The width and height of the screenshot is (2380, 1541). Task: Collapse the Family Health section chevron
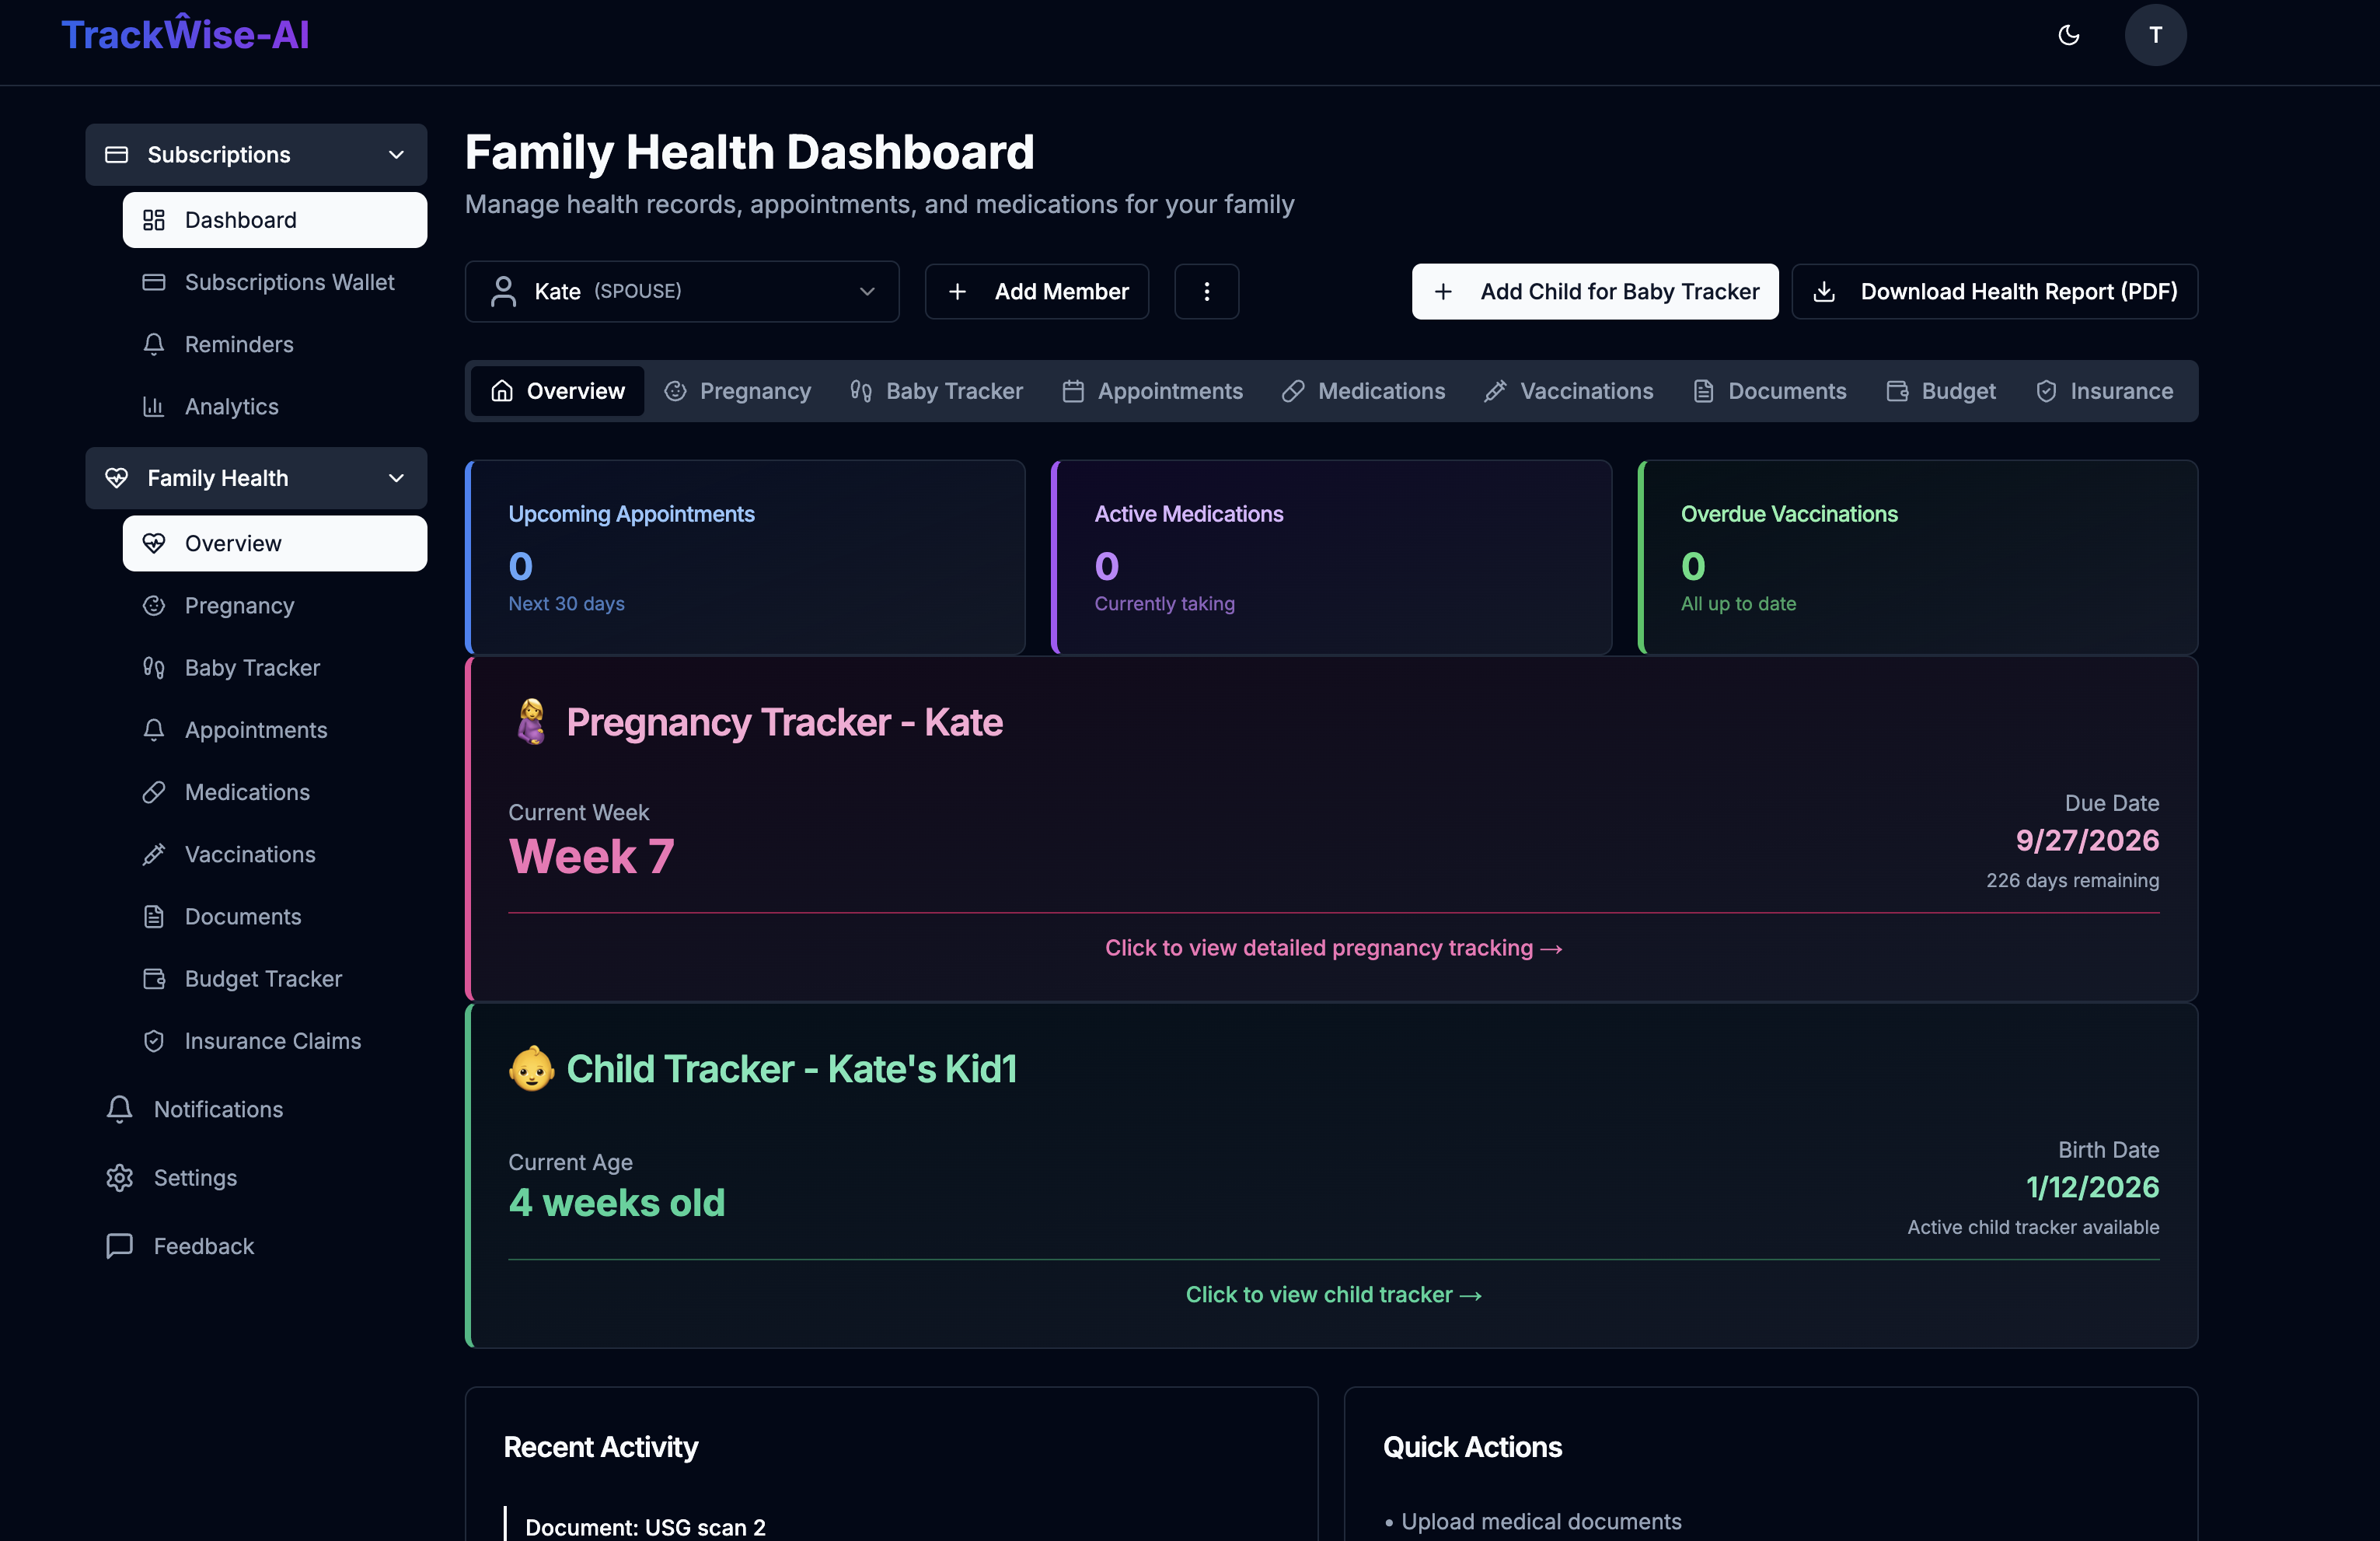(395, 478)
